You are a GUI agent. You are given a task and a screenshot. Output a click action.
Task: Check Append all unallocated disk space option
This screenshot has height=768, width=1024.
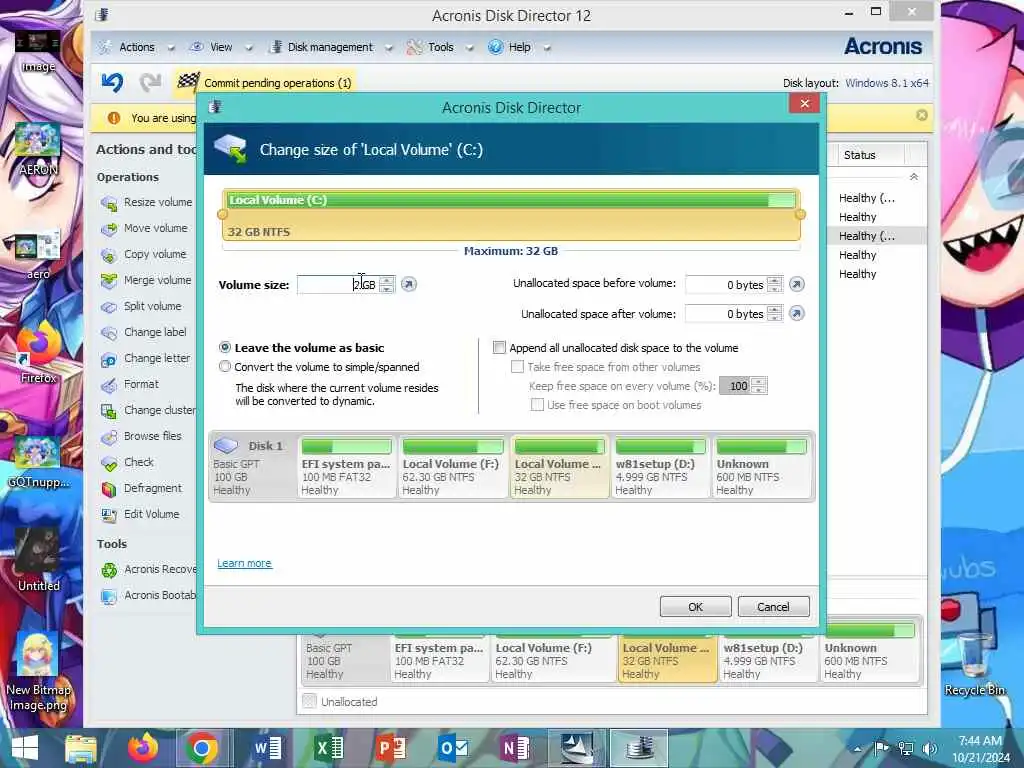coord(500,347)
